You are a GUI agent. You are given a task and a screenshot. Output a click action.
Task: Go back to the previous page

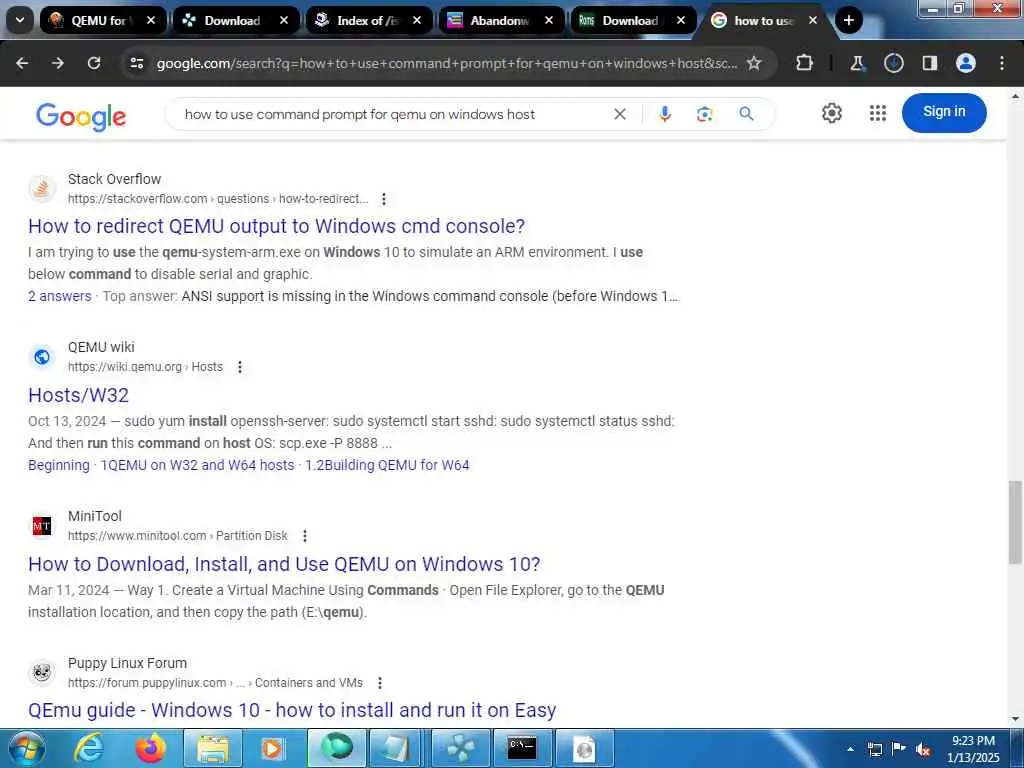(x=22, y=63)
